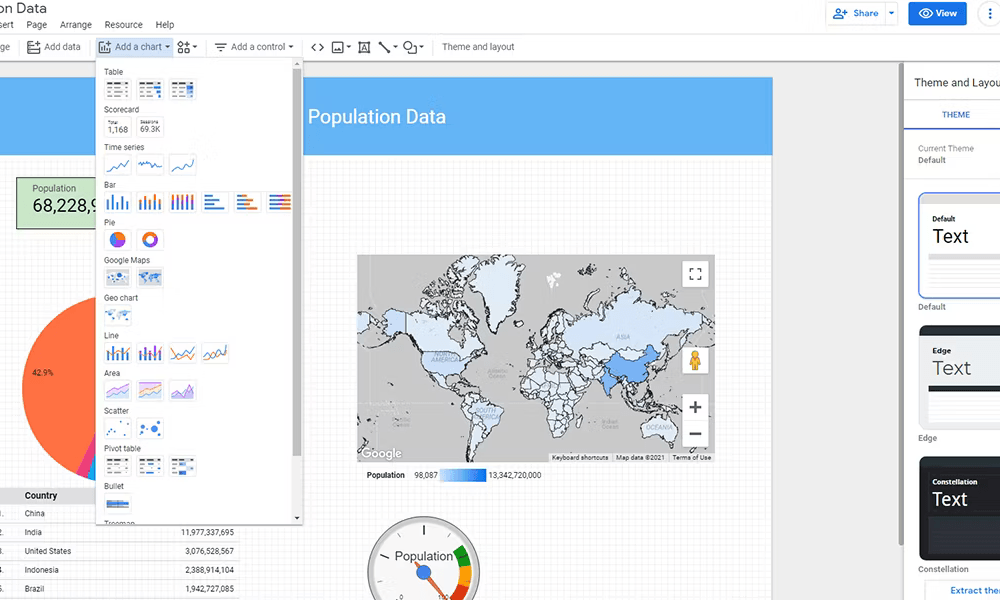Select the plain table chart icon
This screenshot has height=600, width=1000.
[117, 90]
